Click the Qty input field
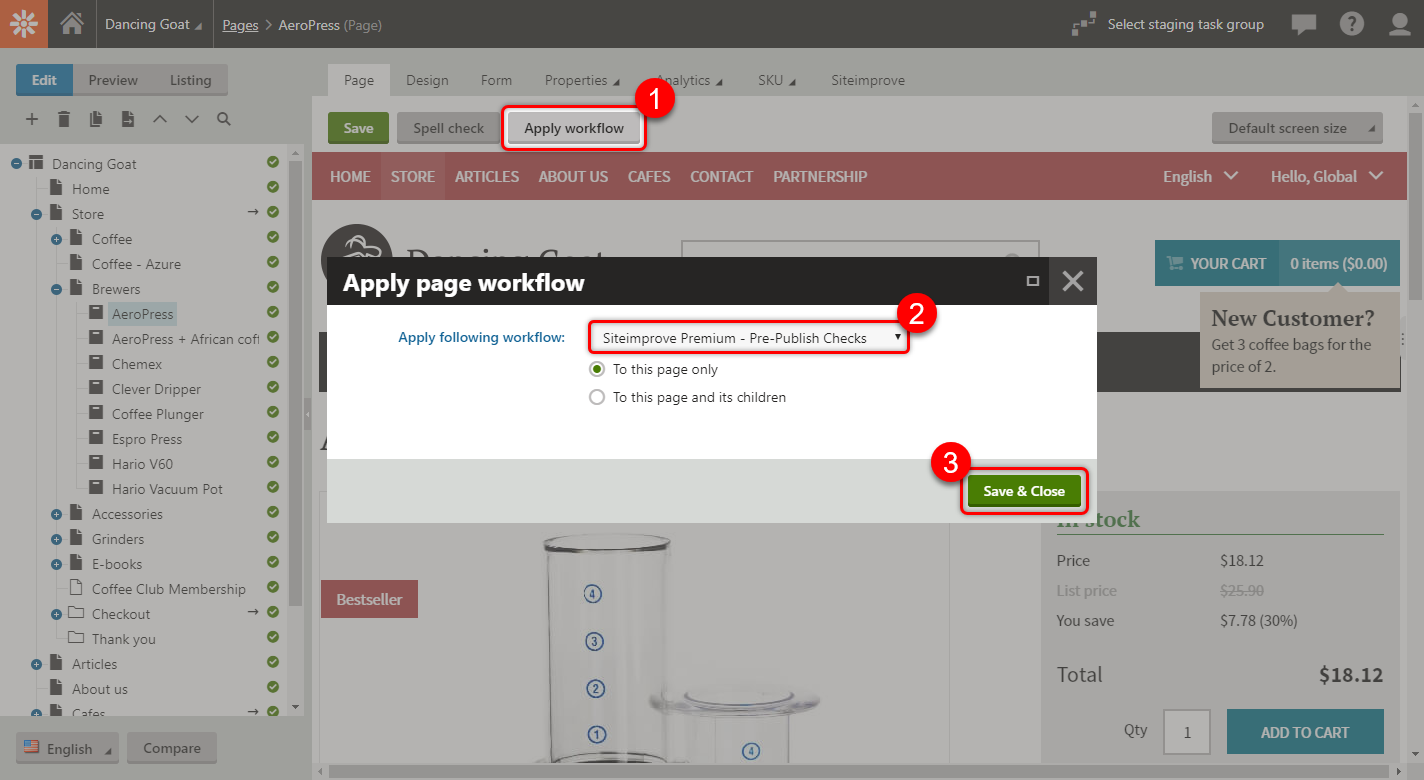The image size is (1424, 780). click(1187, 732)
